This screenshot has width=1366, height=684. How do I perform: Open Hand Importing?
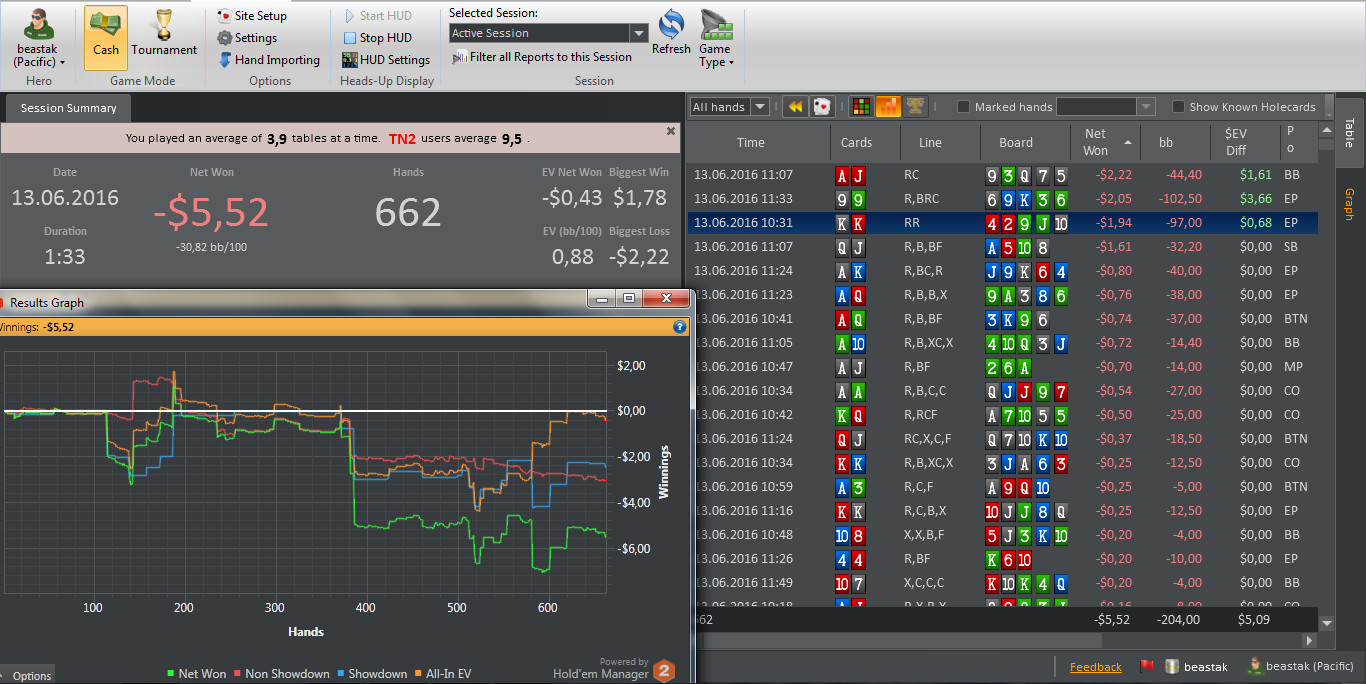coord(269,60)
